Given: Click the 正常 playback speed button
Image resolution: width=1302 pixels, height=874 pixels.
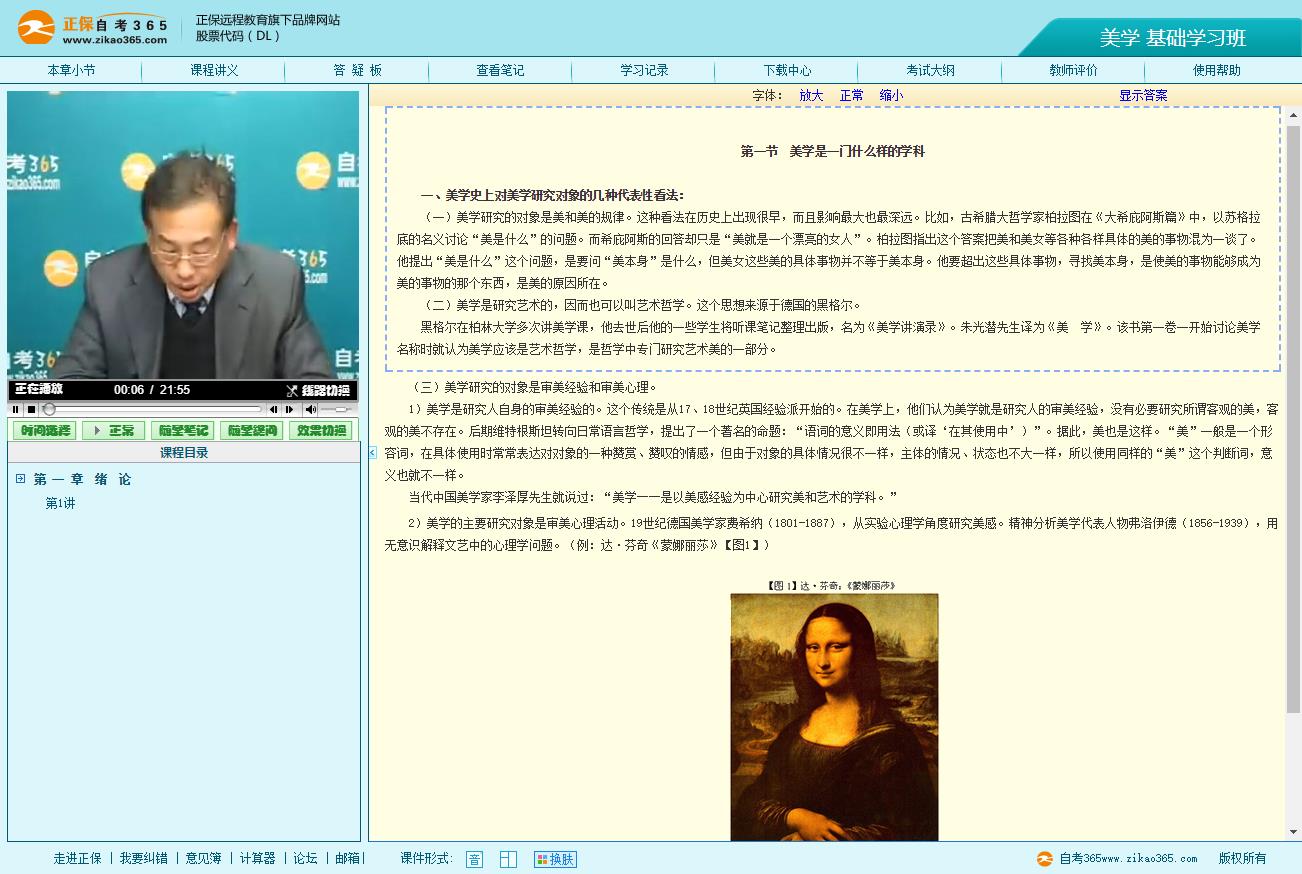Looking at the screenshot, I should point(113,431).
